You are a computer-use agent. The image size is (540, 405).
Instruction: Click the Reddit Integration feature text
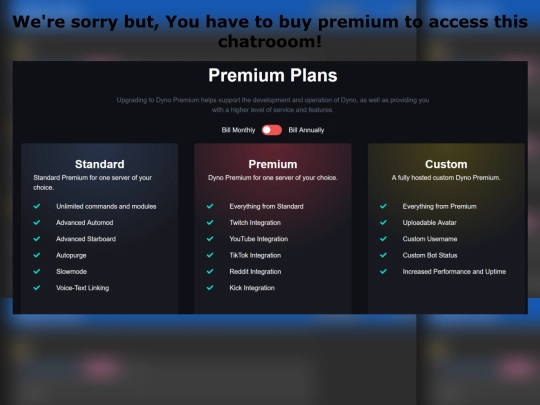(x=255, y=271)
